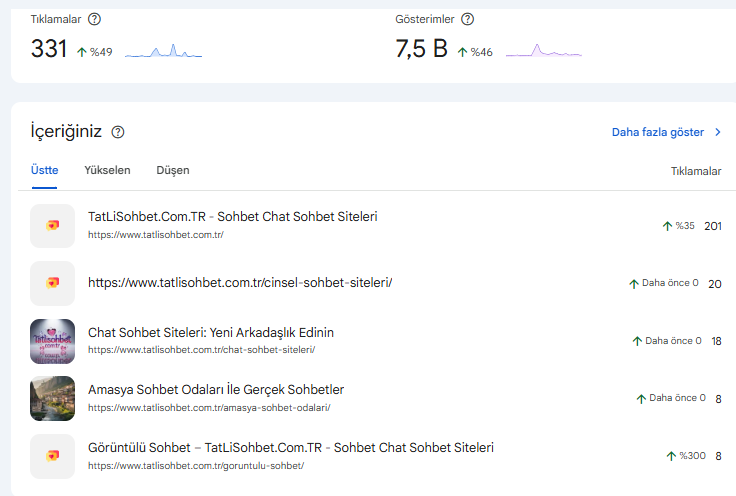The width and height of the screenshot is (736, 496).
Task: Click the %46 impressions change indicator
Action: click(475, 52)
